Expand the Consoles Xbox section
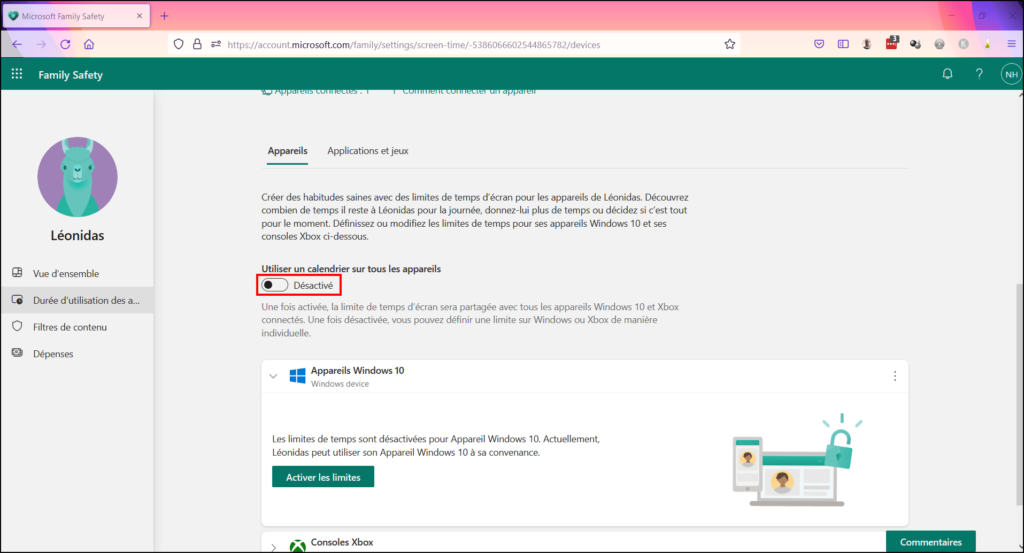 (273, 546)
